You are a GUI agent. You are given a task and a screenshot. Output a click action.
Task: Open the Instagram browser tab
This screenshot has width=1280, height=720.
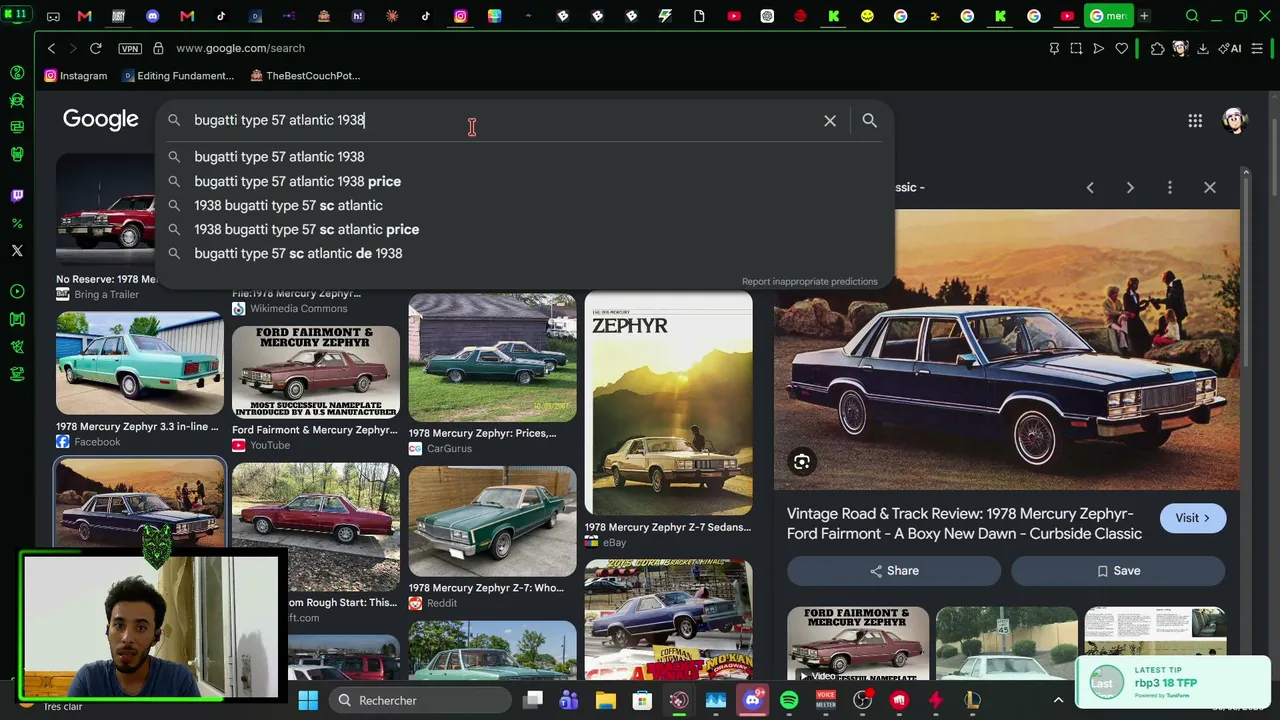point(460,16)
